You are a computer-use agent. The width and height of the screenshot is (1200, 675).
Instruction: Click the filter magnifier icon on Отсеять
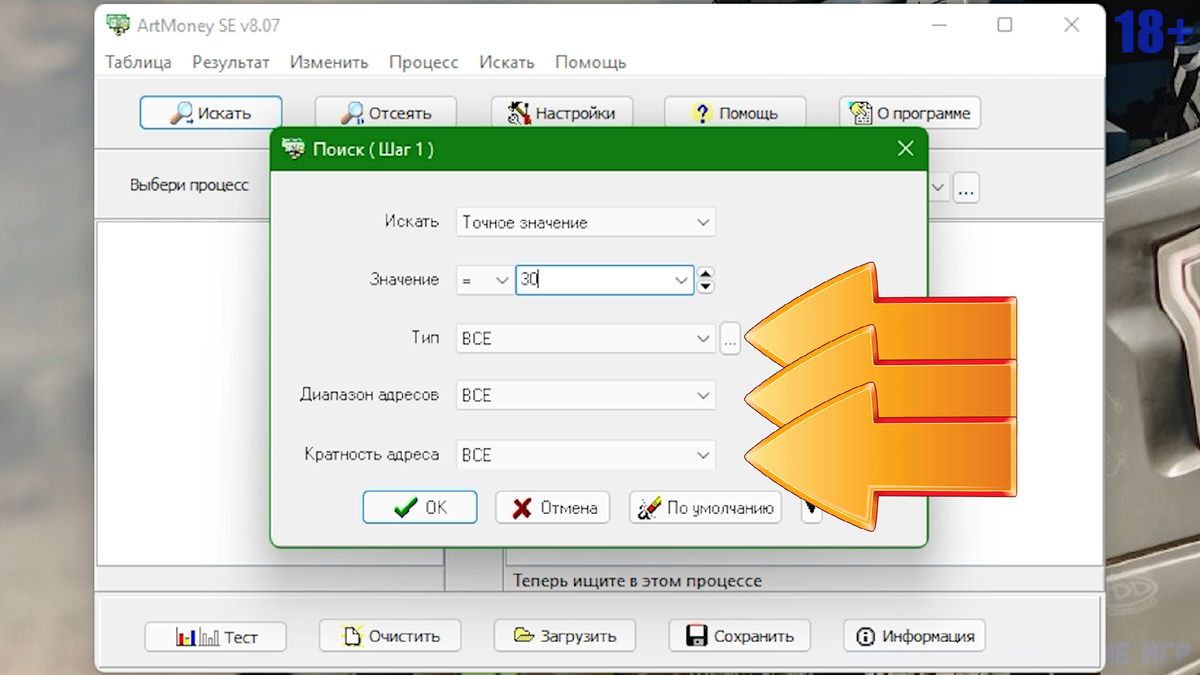[x=352, y=113]
